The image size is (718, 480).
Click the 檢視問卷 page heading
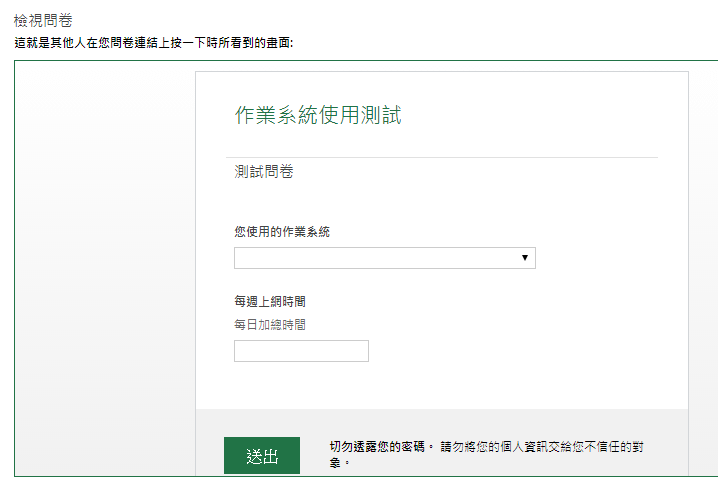(x=43, y=20)
